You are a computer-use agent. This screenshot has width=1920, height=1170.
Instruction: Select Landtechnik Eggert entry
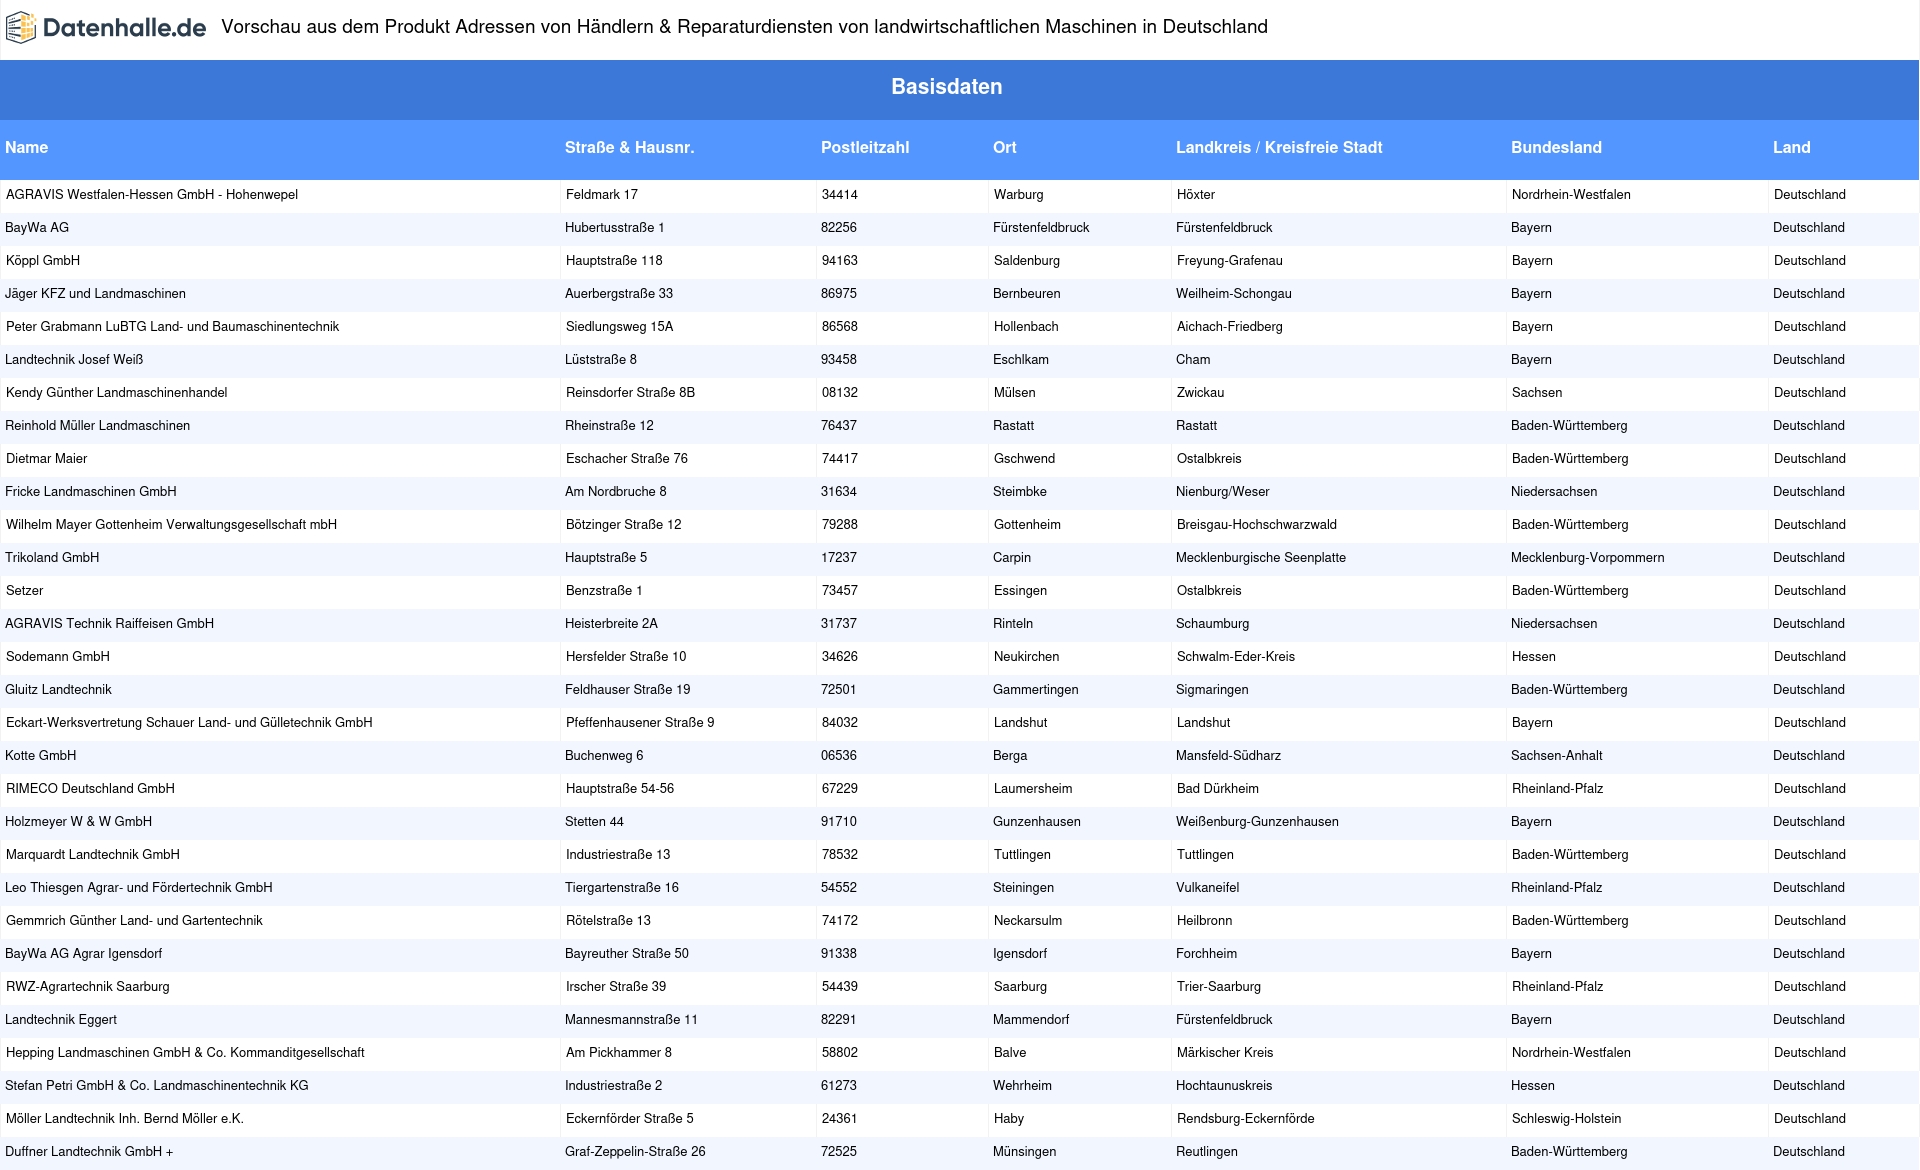coord(61,1020)
